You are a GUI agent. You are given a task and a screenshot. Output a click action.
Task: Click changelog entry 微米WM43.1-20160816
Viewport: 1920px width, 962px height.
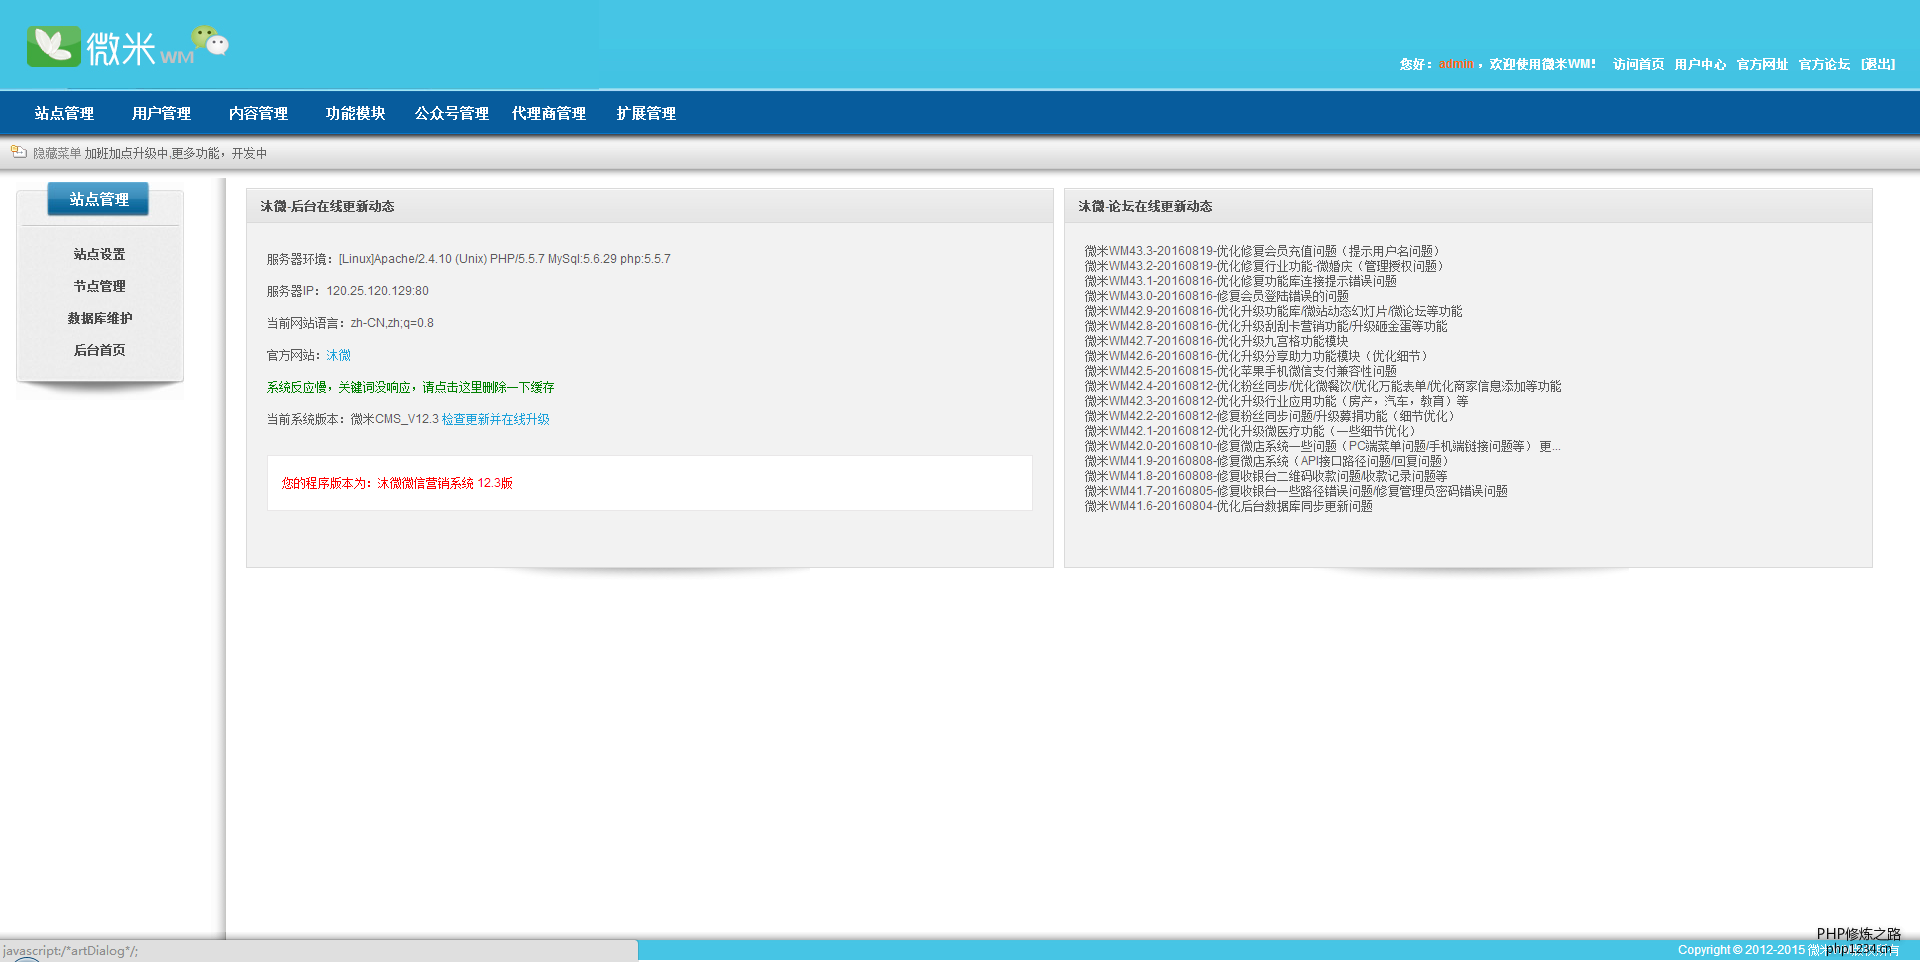click(x=1240, y=281)
